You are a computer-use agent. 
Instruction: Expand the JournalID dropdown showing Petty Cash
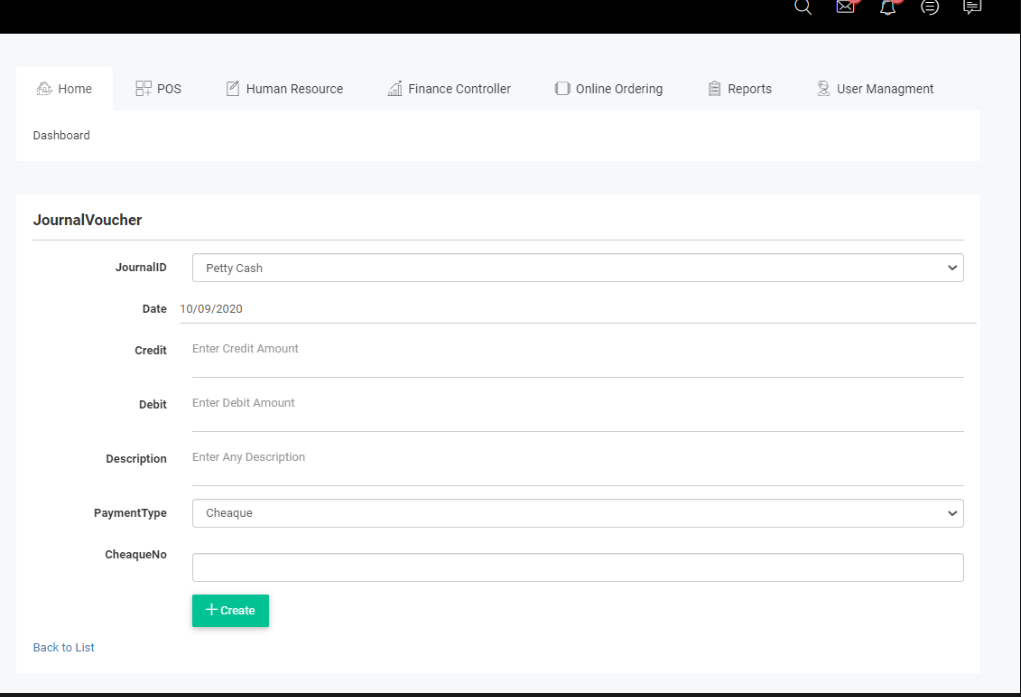(x=577, y=268)
